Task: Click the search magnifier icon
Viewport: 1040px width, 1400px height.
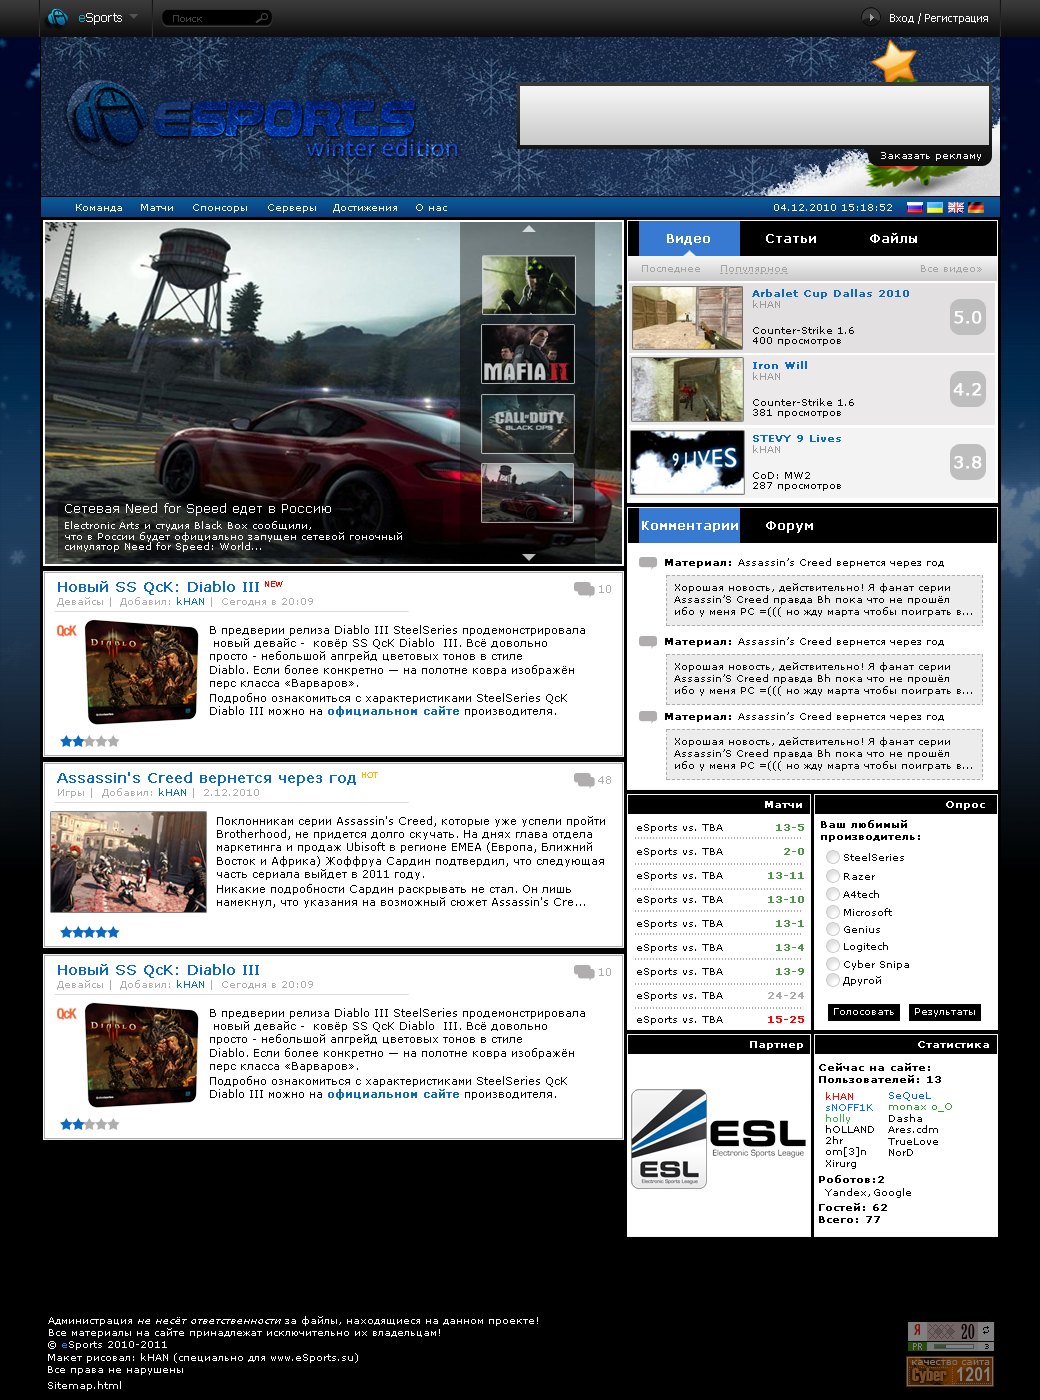Action: pyautogui.click(x=262, y=18)
